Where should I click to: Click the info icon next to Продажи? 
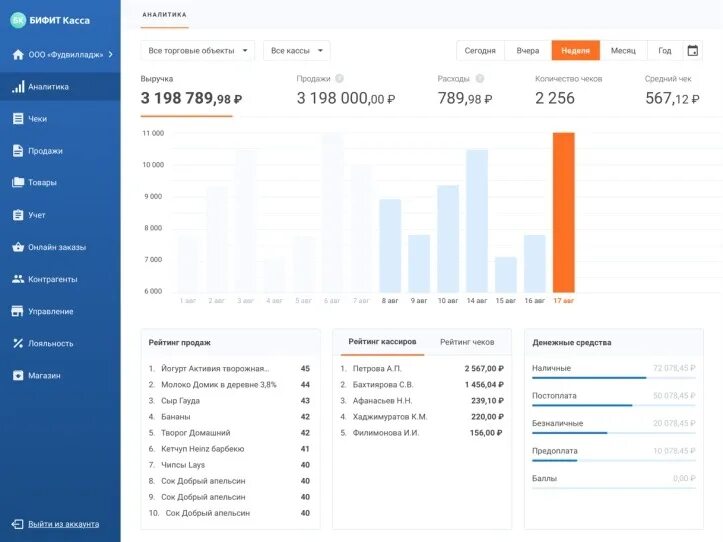[339, 78]
